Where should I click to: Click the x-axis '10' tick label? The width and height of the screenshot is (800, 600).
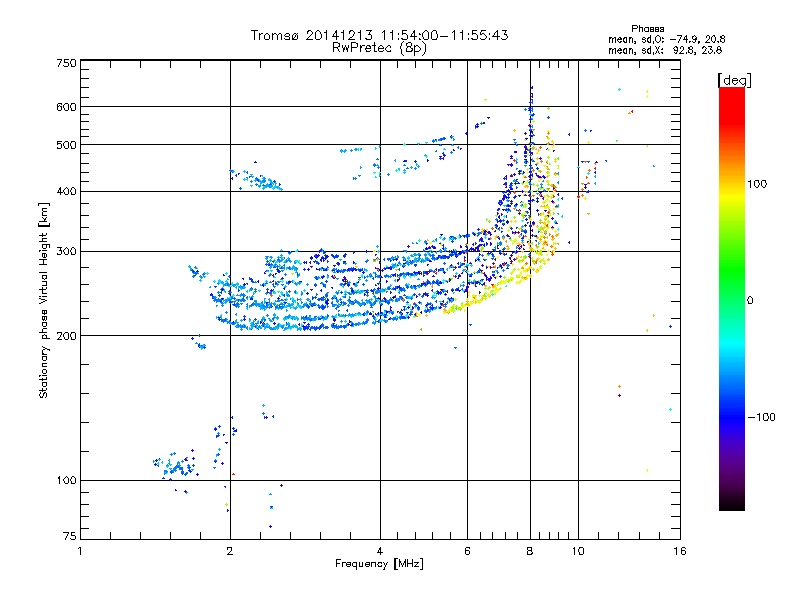click(x=578, y=551)
